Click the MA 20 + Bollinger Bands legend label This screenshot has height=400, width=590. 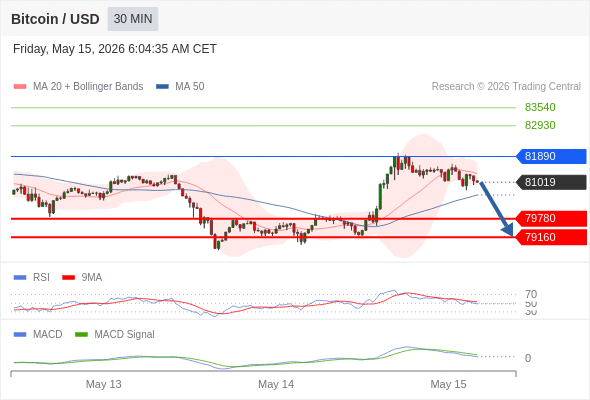(88, 87)
